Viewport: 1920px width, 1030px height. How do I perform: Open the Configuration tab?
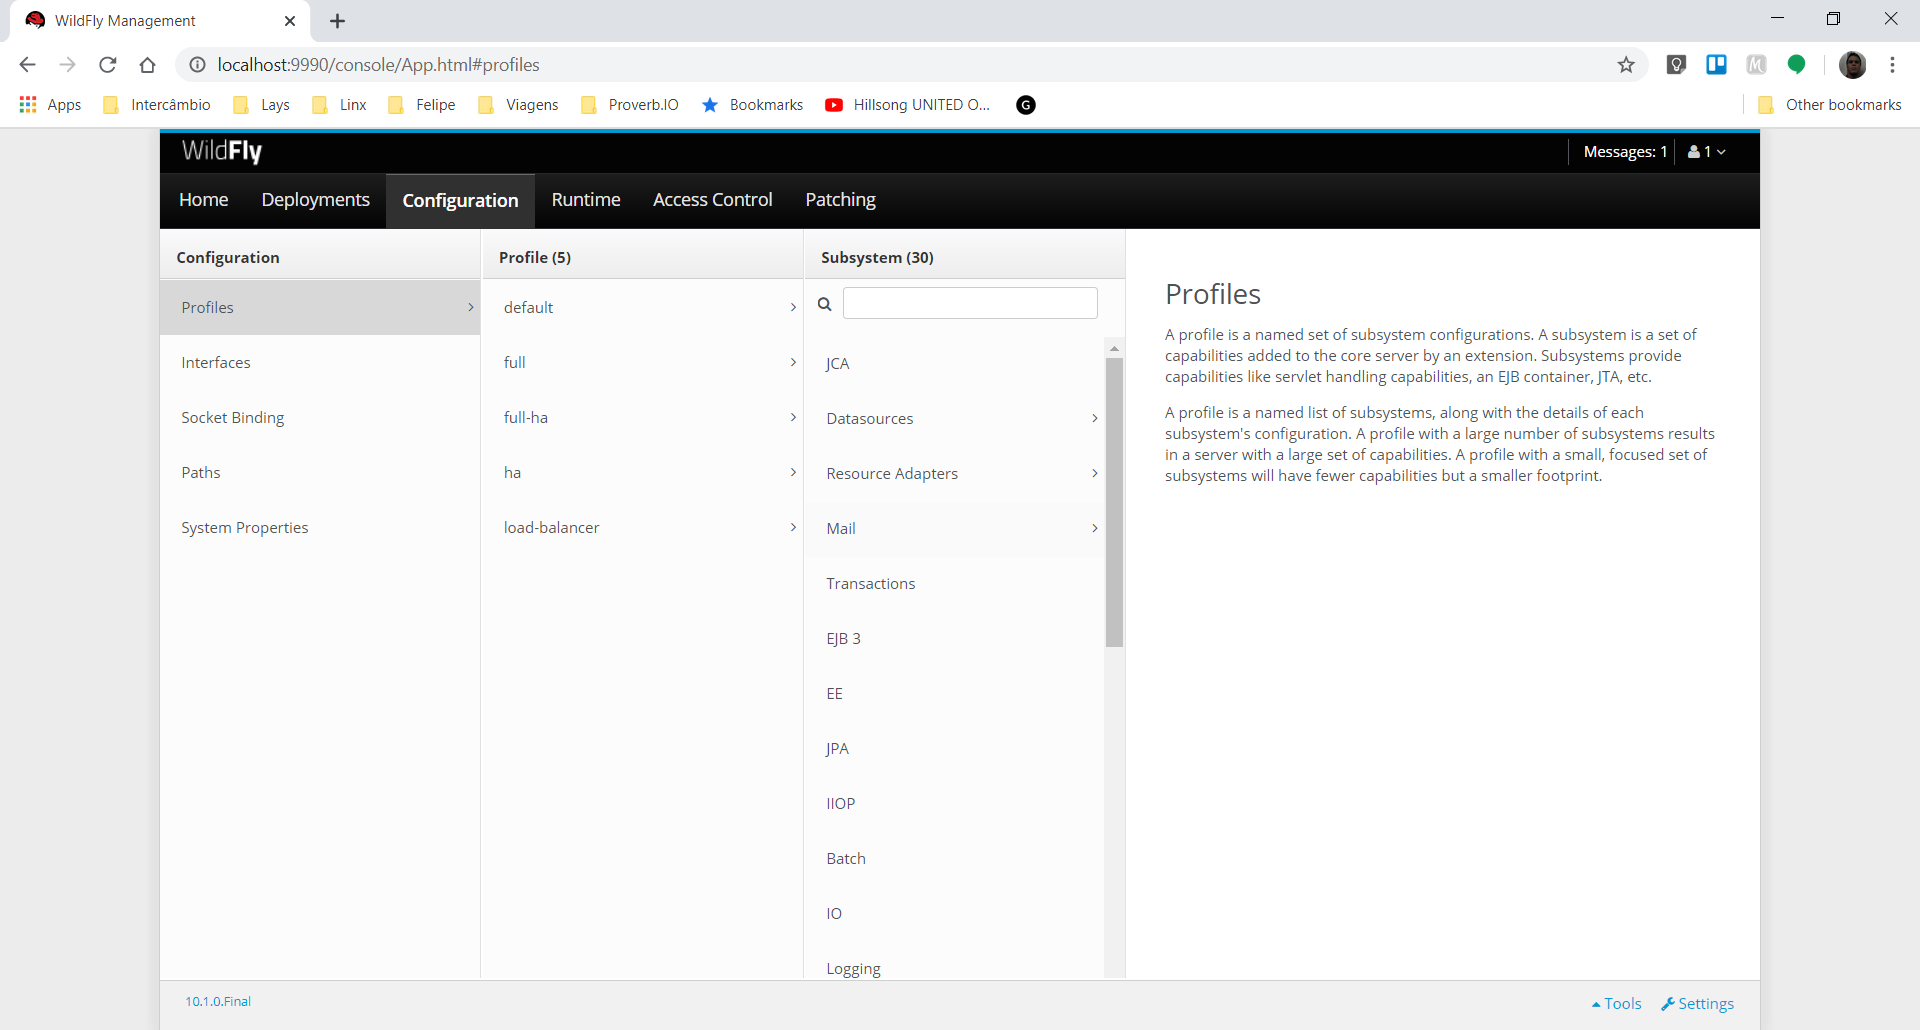coord(461,201)
